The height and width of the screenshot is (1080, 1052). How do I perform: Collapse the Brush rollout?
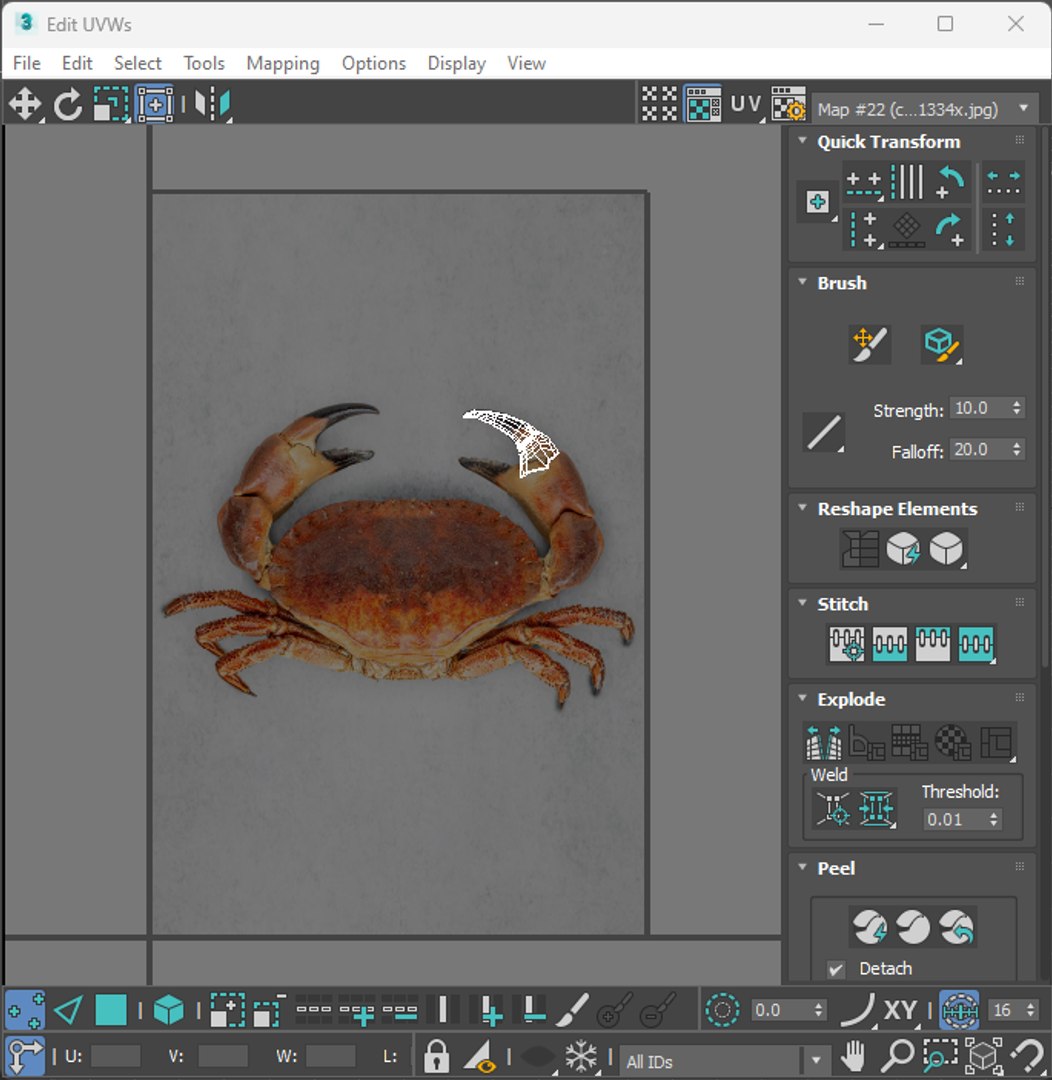click(803, 282)
